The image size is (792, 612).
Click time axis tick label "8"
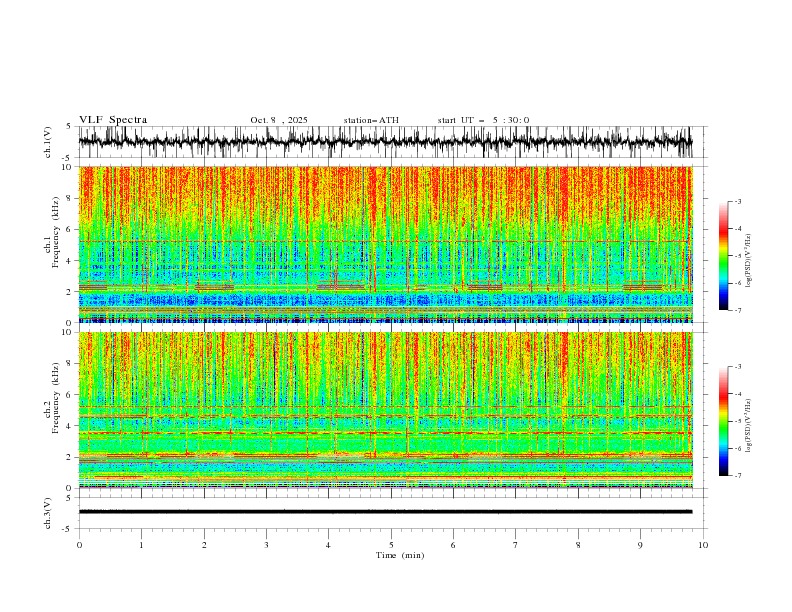coord(578,545)
